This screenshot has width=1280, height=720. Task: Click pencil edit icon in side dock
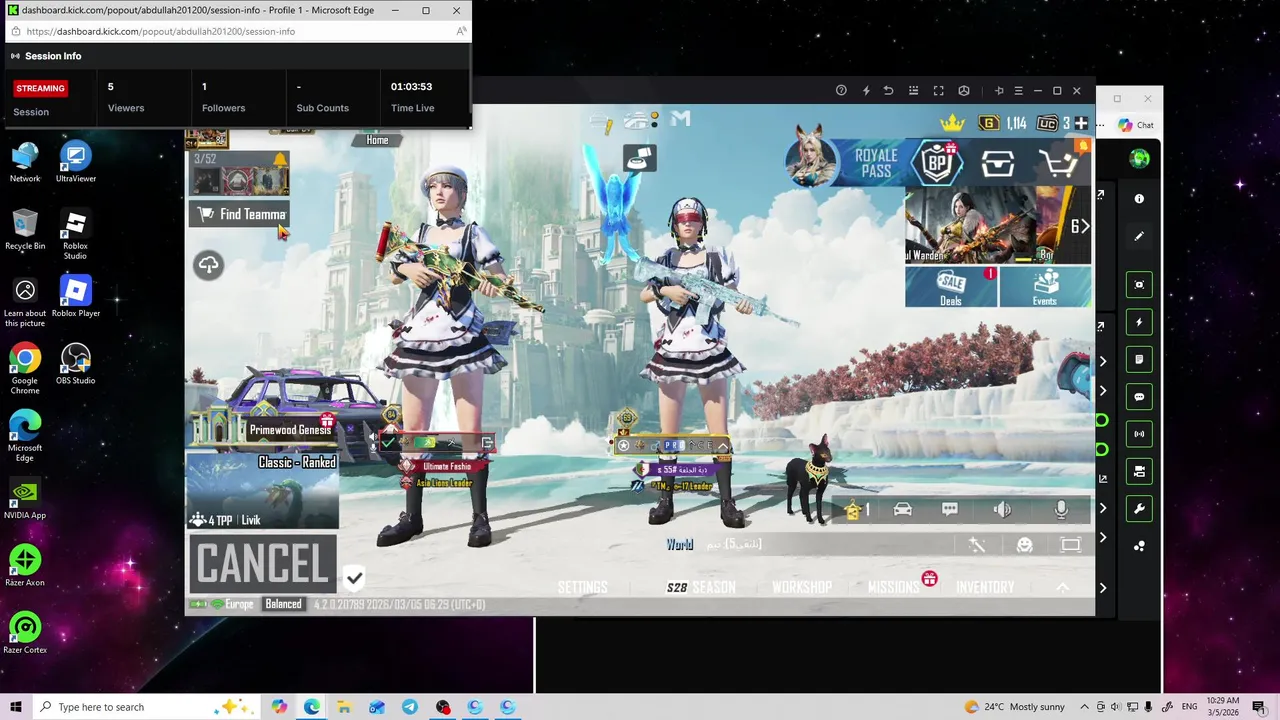[1139, 237]
